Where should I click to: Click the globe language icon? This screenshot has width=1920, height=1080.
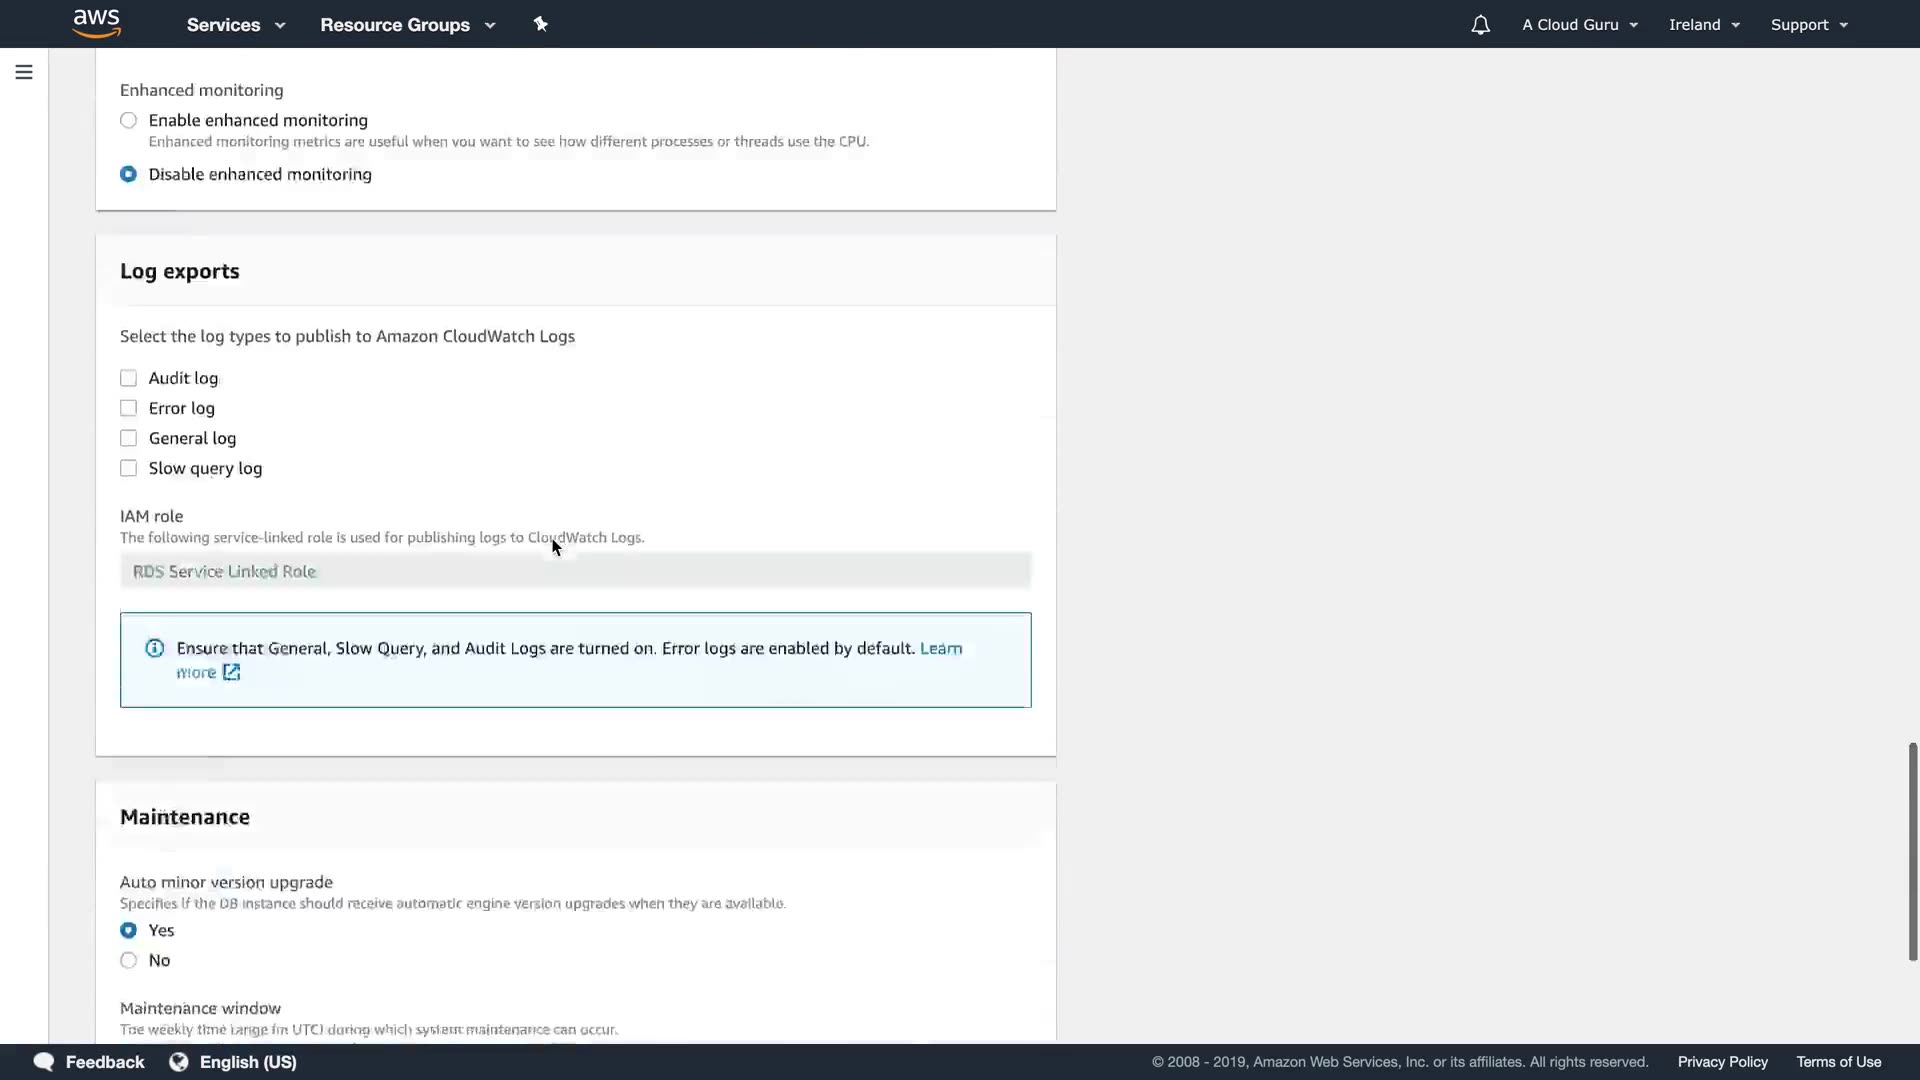pyautogui.click(x=179, y=1062)
